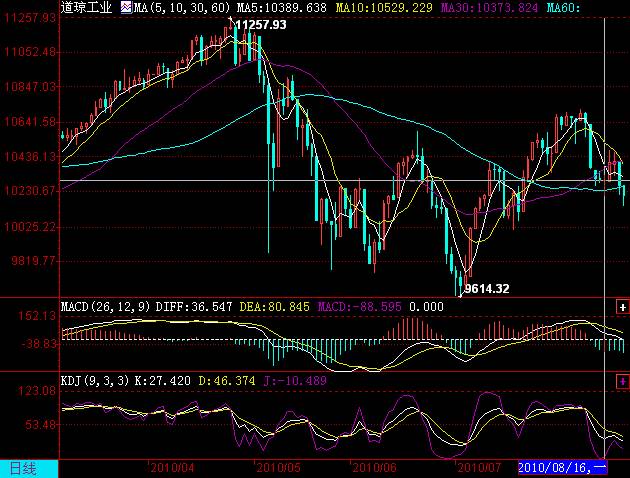Viewport: 630px width, 478px height.
Task: Click the 2010/05 date axis label
Action: (278, 468)
